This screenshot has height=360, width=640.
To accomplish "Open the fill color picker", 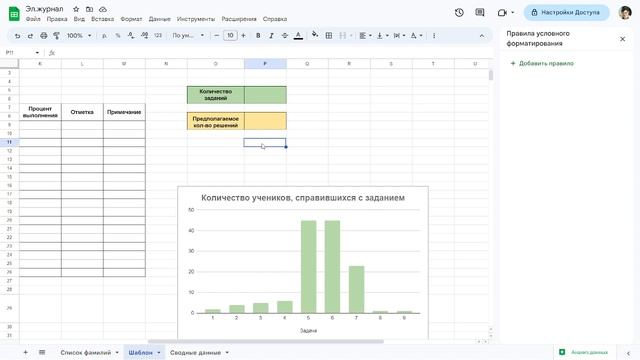I will click(x=315, y=35).
